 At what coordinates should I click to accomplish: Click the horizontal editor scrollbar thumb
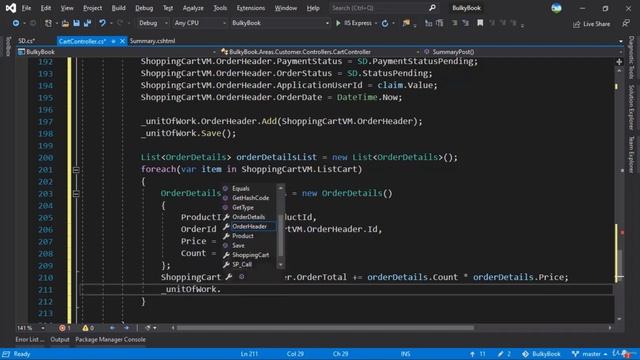coord(325,328)
